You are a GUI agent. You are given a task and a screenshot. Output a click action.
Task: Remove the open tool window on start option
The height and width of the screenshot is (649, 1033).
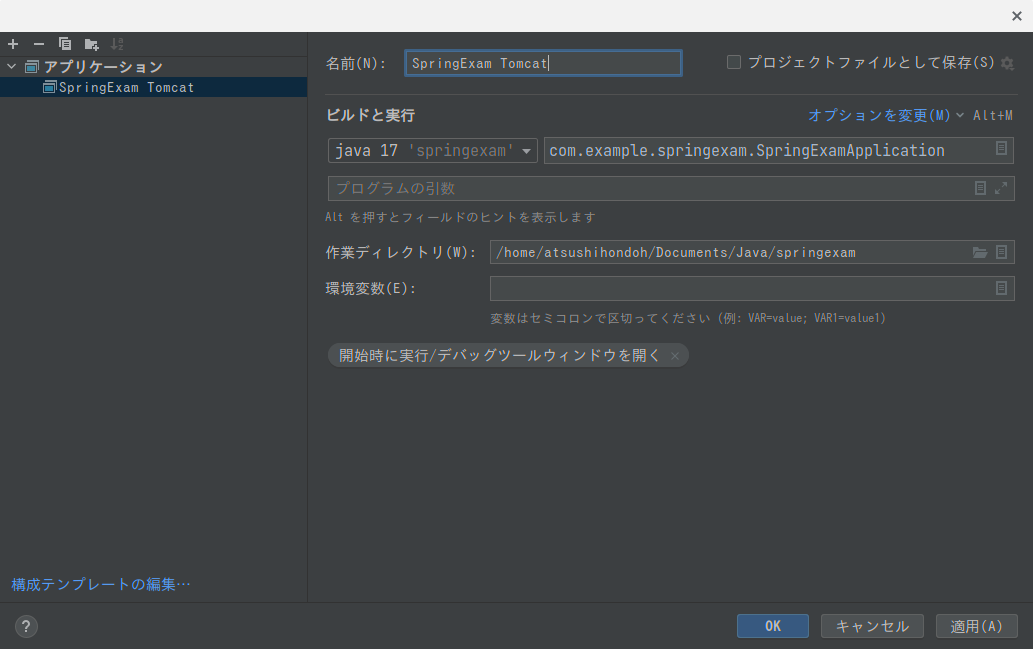tap(676, 355)
